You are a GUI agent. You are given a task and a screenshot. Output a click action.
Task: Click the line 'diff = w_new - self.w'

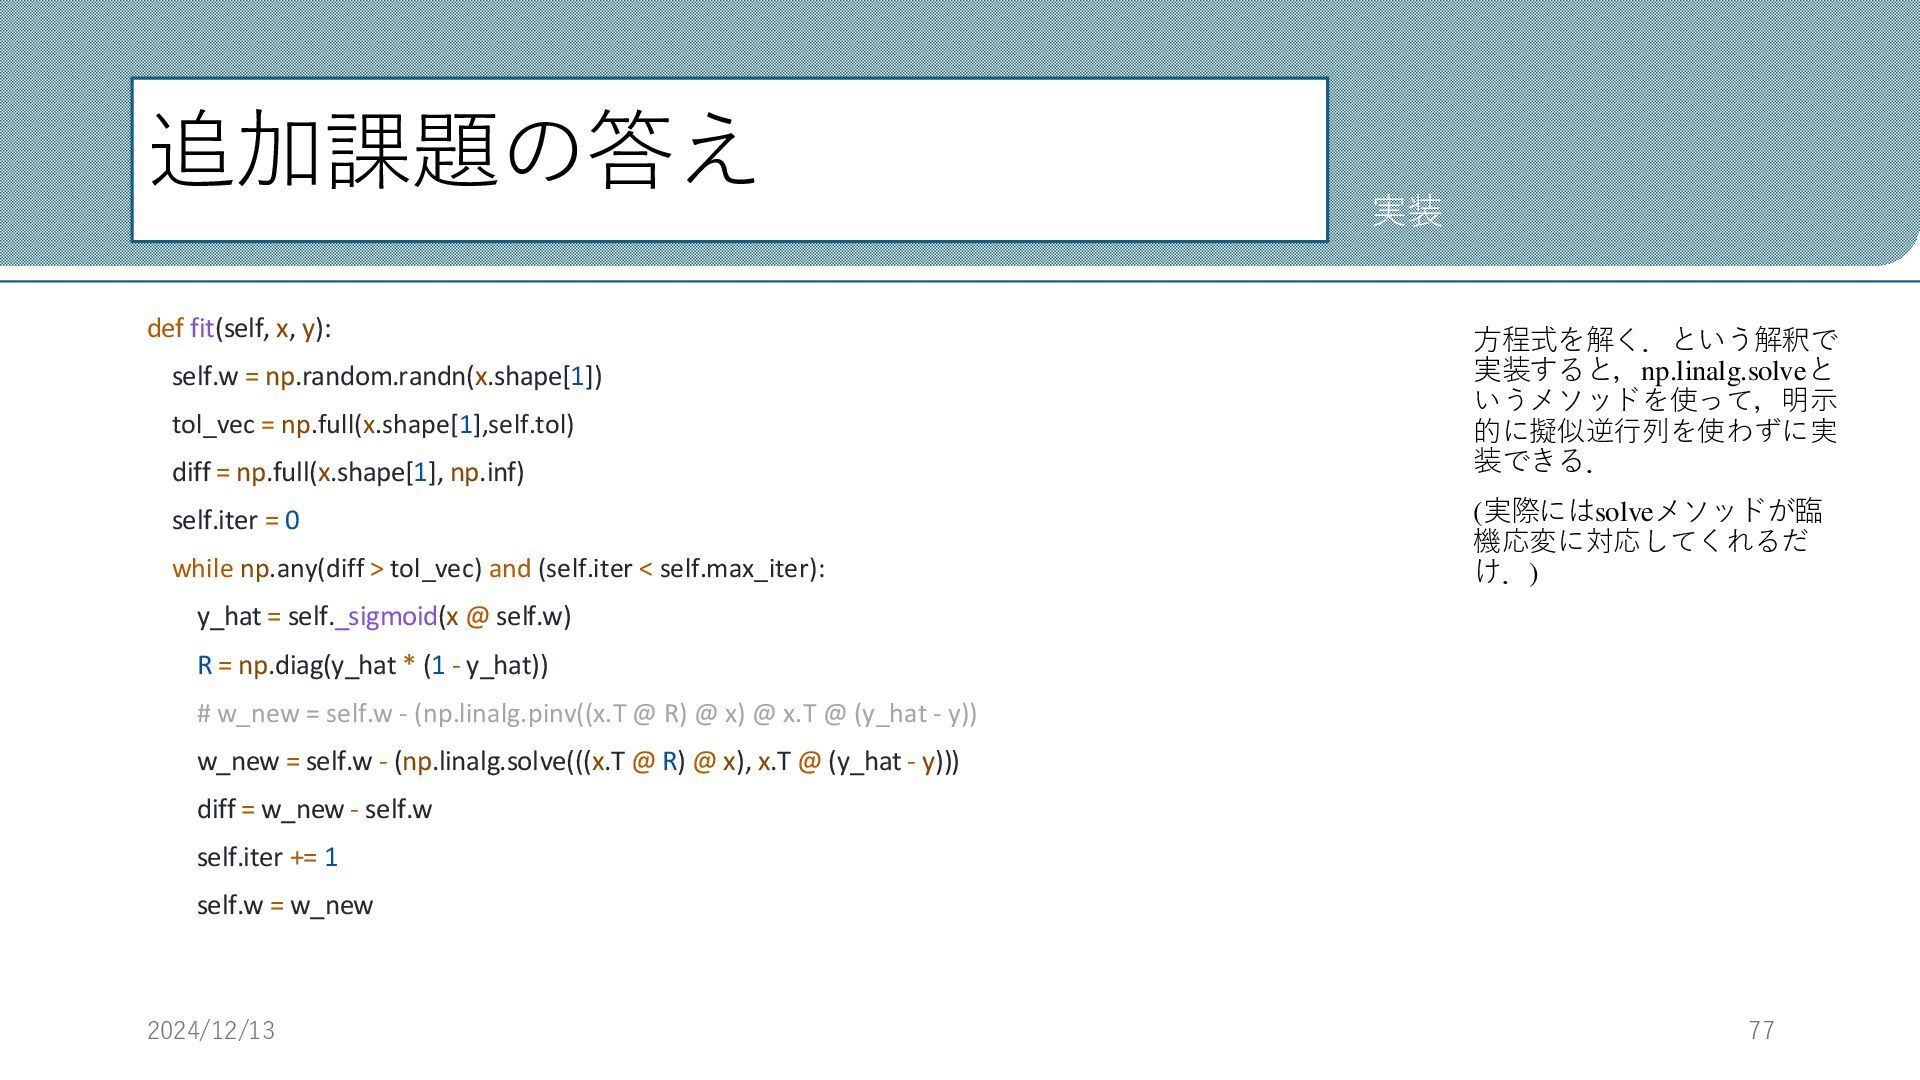click(x=314, y=809)
